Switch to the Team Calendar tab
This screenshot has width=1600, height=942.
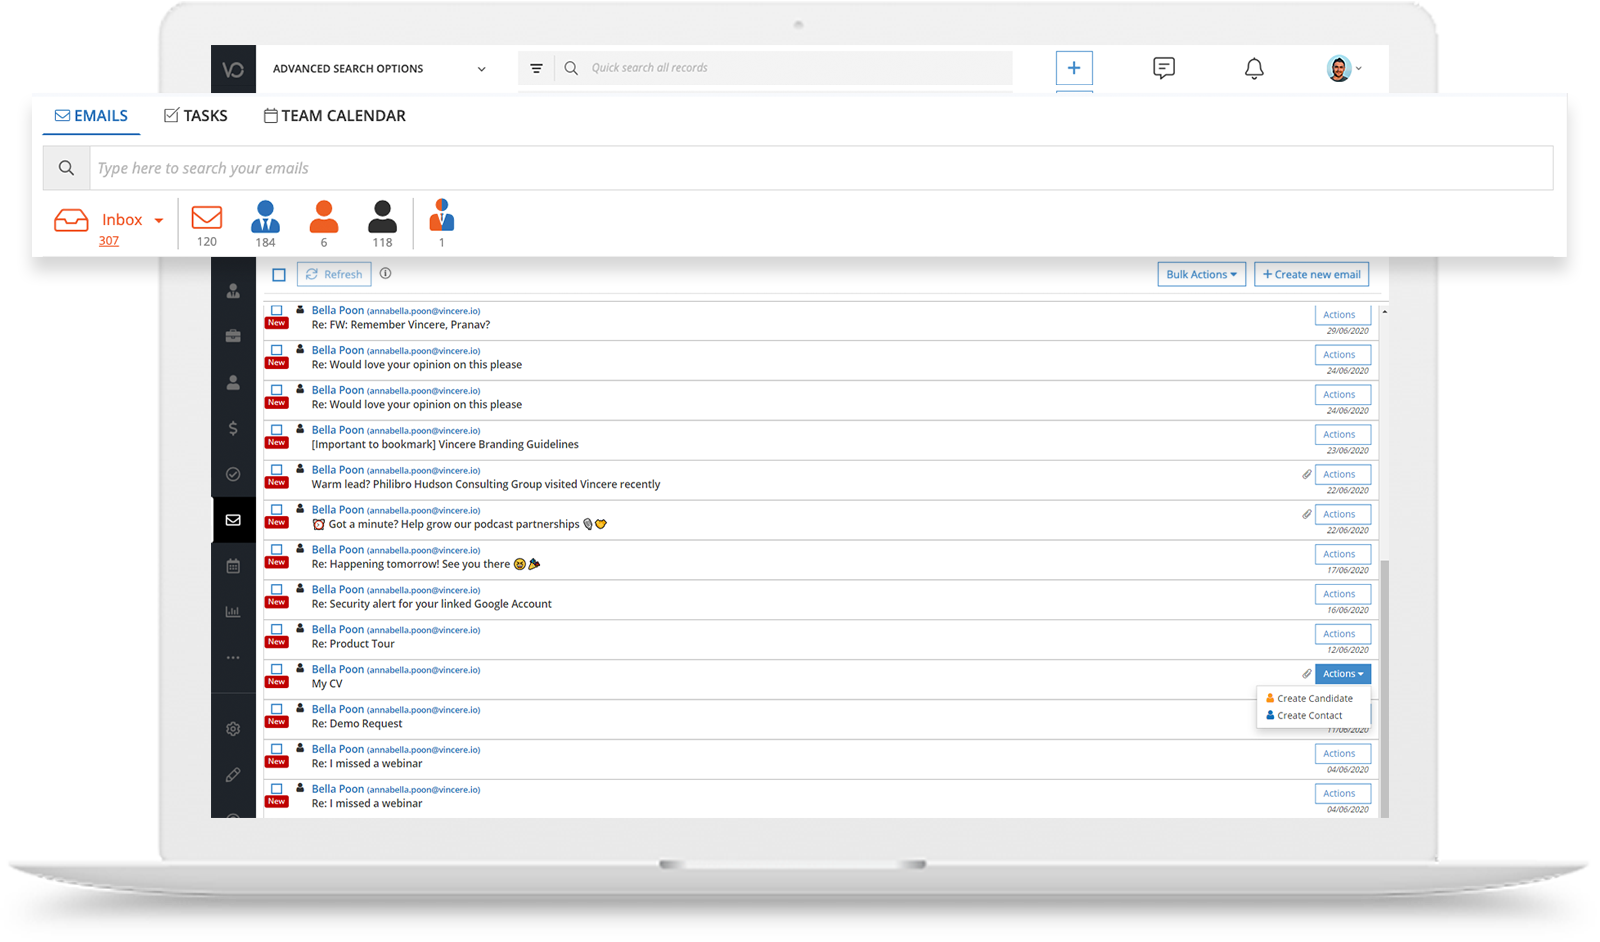pos(335,116)
